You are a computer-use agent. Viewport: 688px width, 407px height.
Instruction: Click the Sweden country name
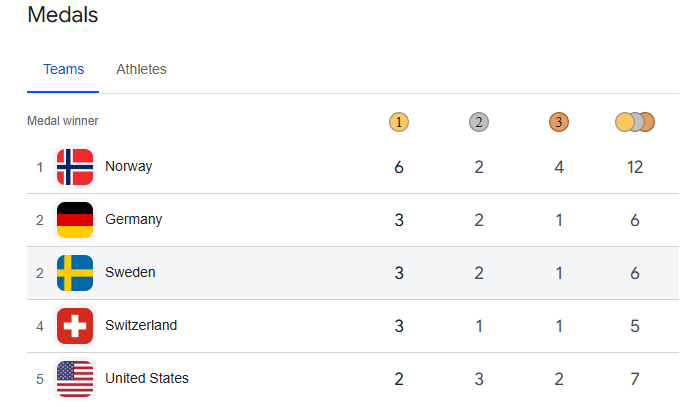coord(130,273)
